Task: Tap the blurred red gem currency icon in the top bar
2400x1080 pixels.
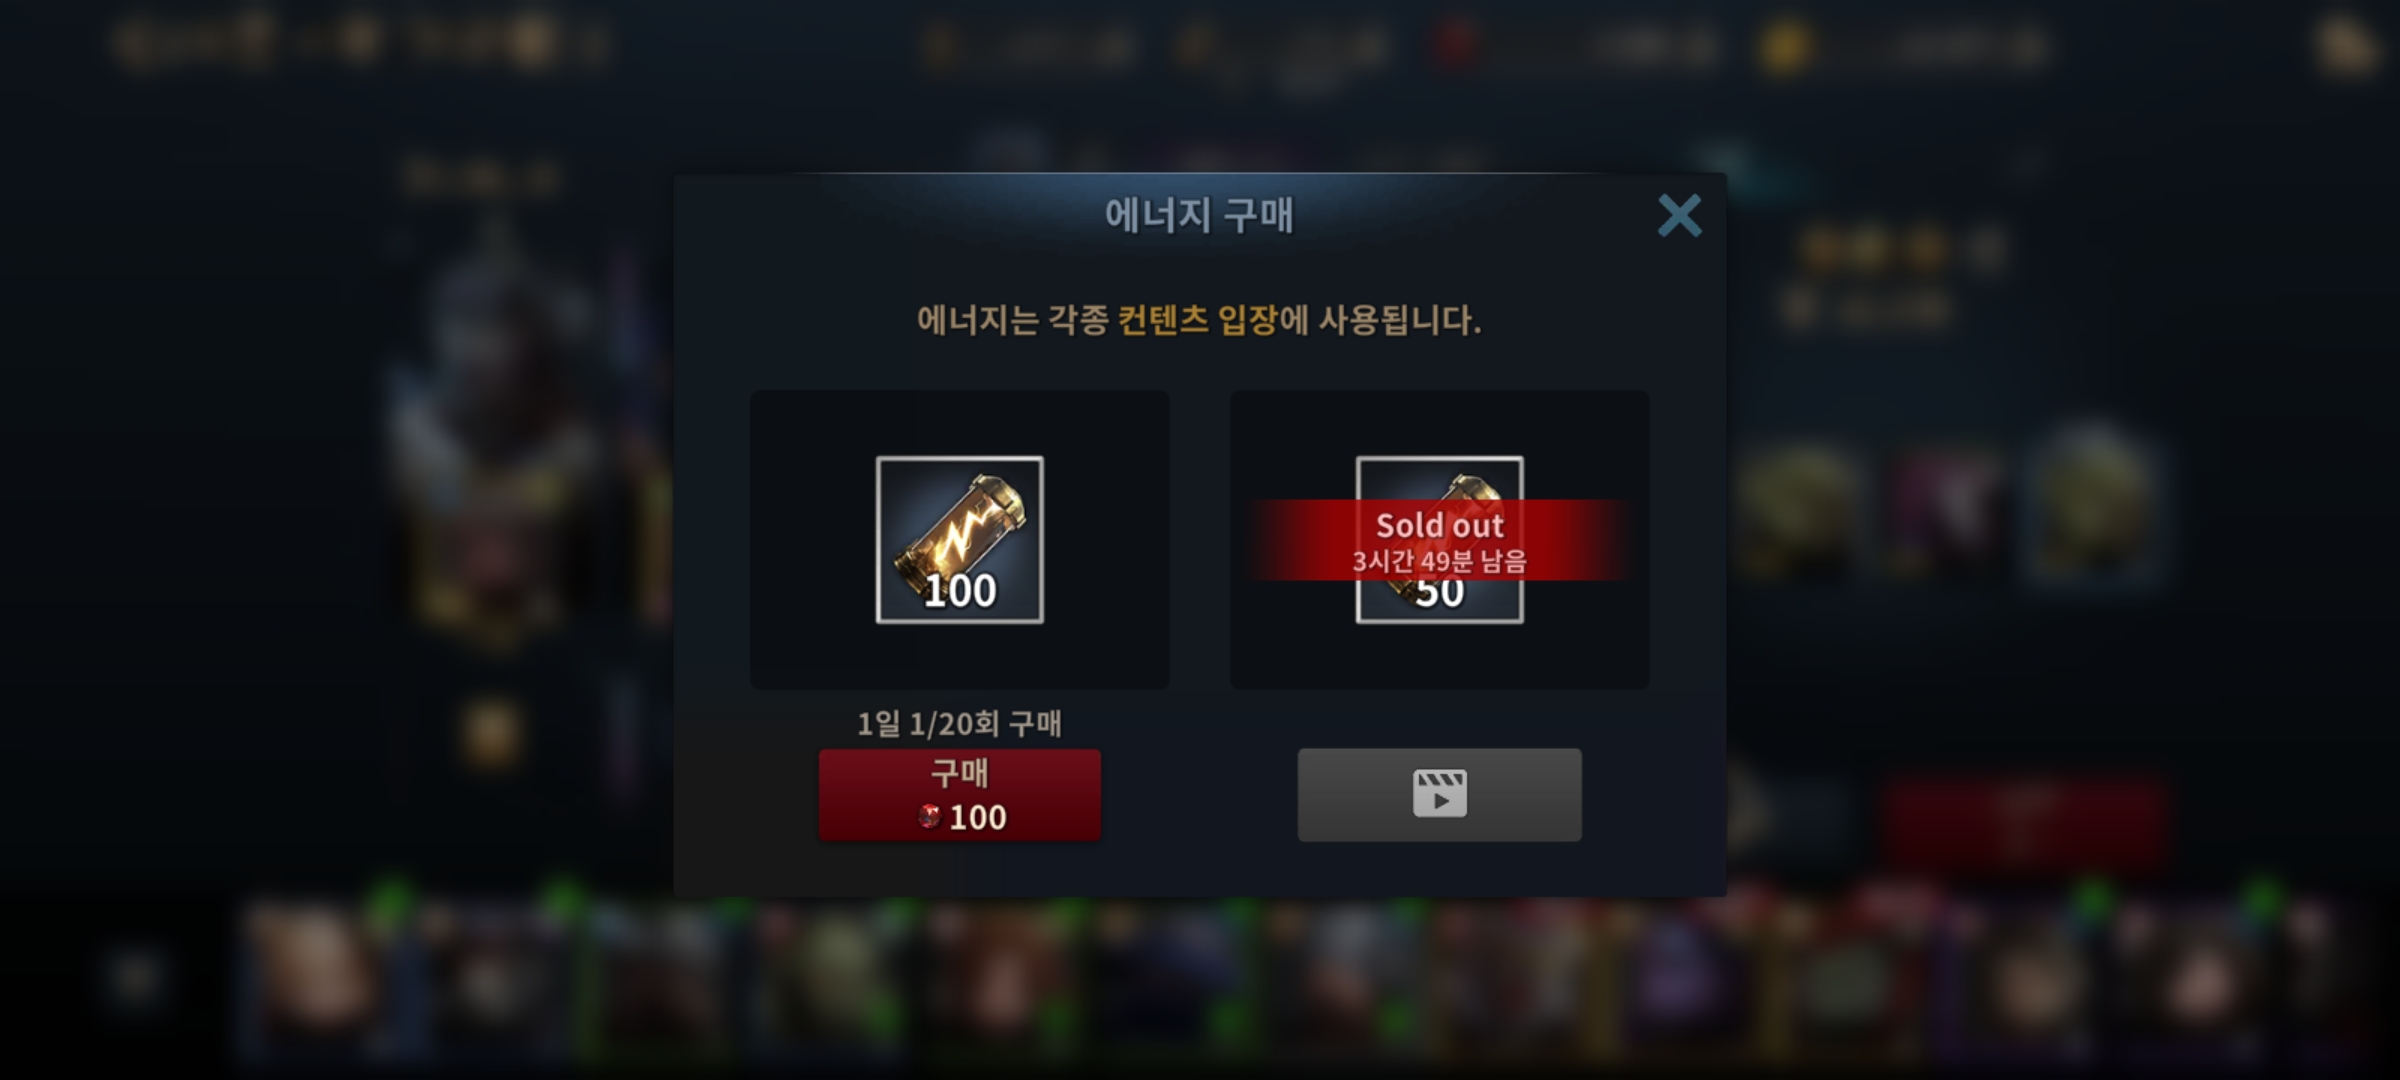Action: pos(1455,46)
